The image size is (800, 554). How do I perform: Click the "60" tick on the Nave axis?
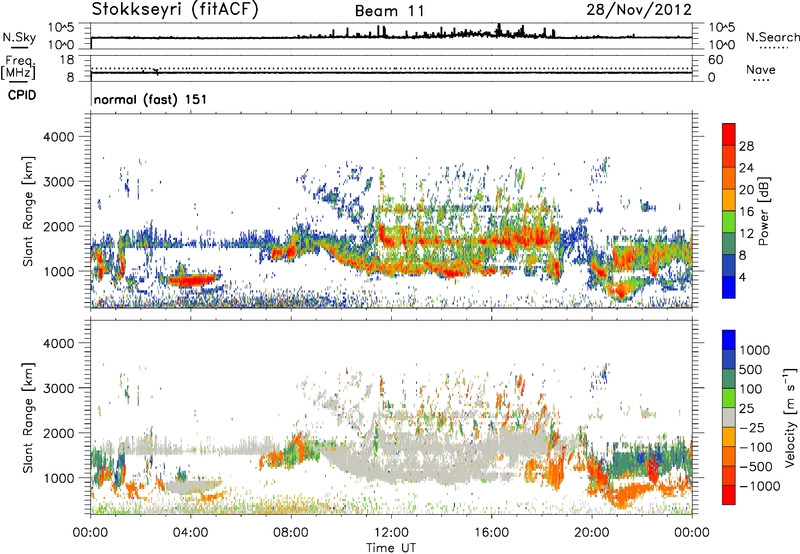point(715,60)
